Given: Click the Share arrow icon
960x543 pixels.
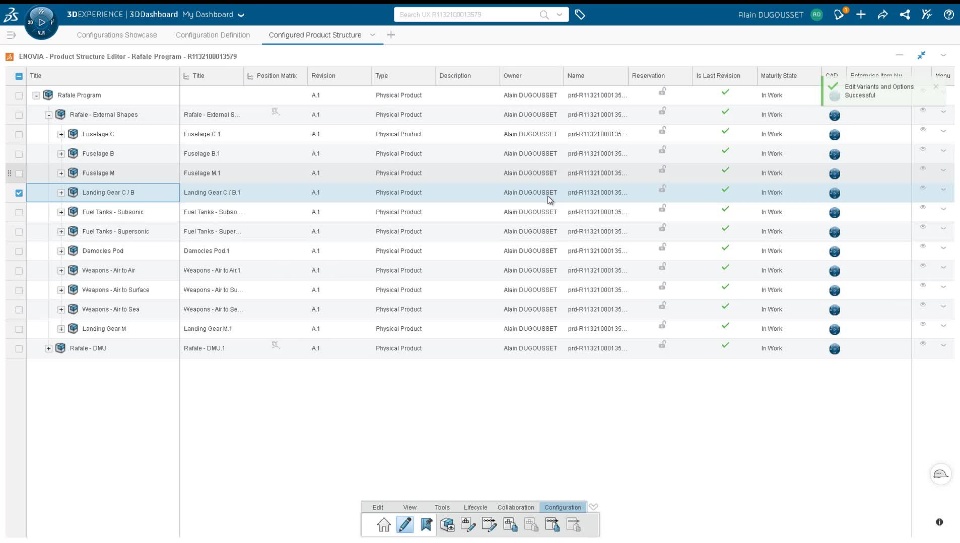Looking at the screenshot, I should coord(882,14).
